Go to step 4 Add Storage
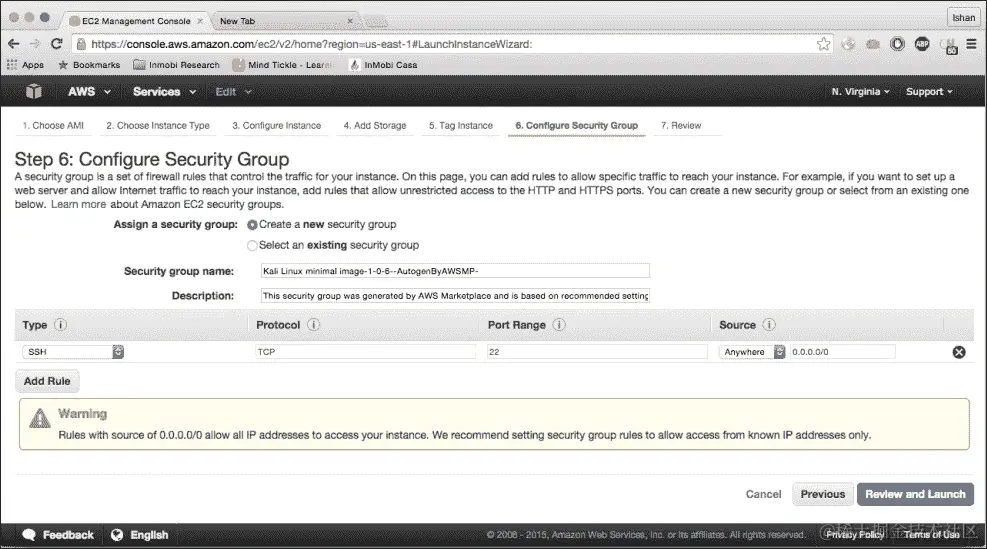 pos(375,125)
